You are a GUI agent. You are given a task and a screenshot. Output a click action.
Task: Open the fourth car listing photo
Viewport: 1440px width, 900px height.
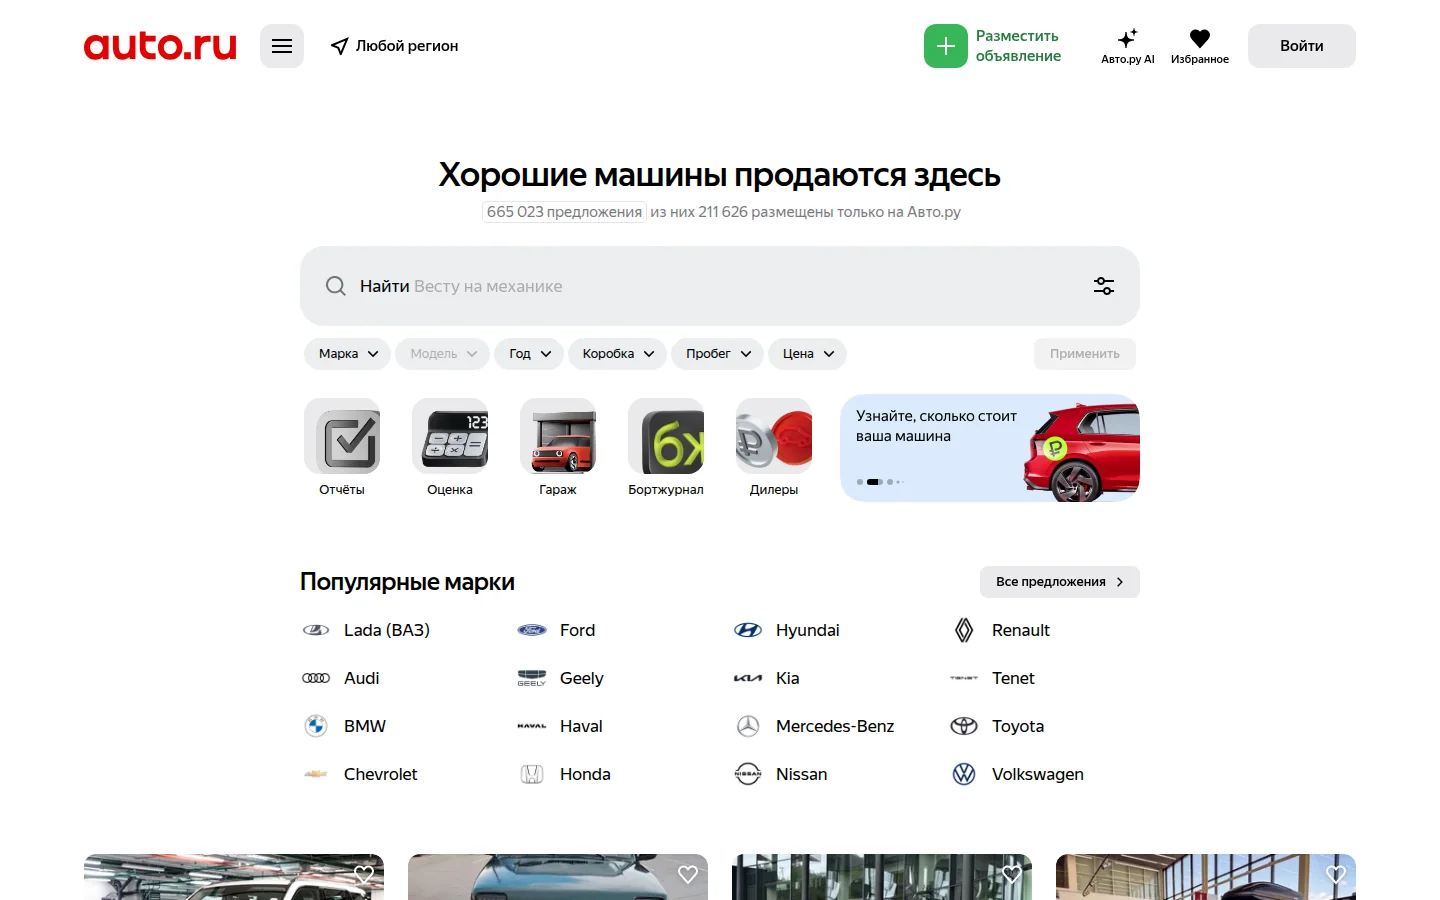coord(1206,877)
